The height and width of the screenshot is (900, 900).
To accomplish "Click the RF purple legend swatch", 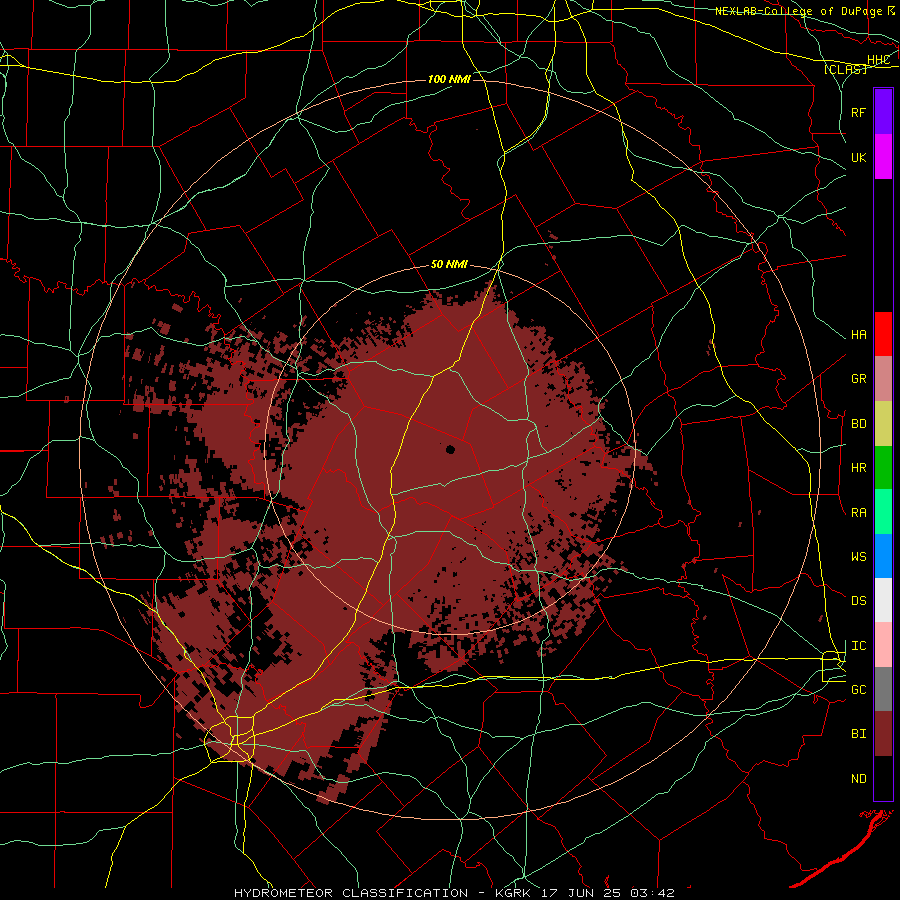I will [x=883, y=112].
